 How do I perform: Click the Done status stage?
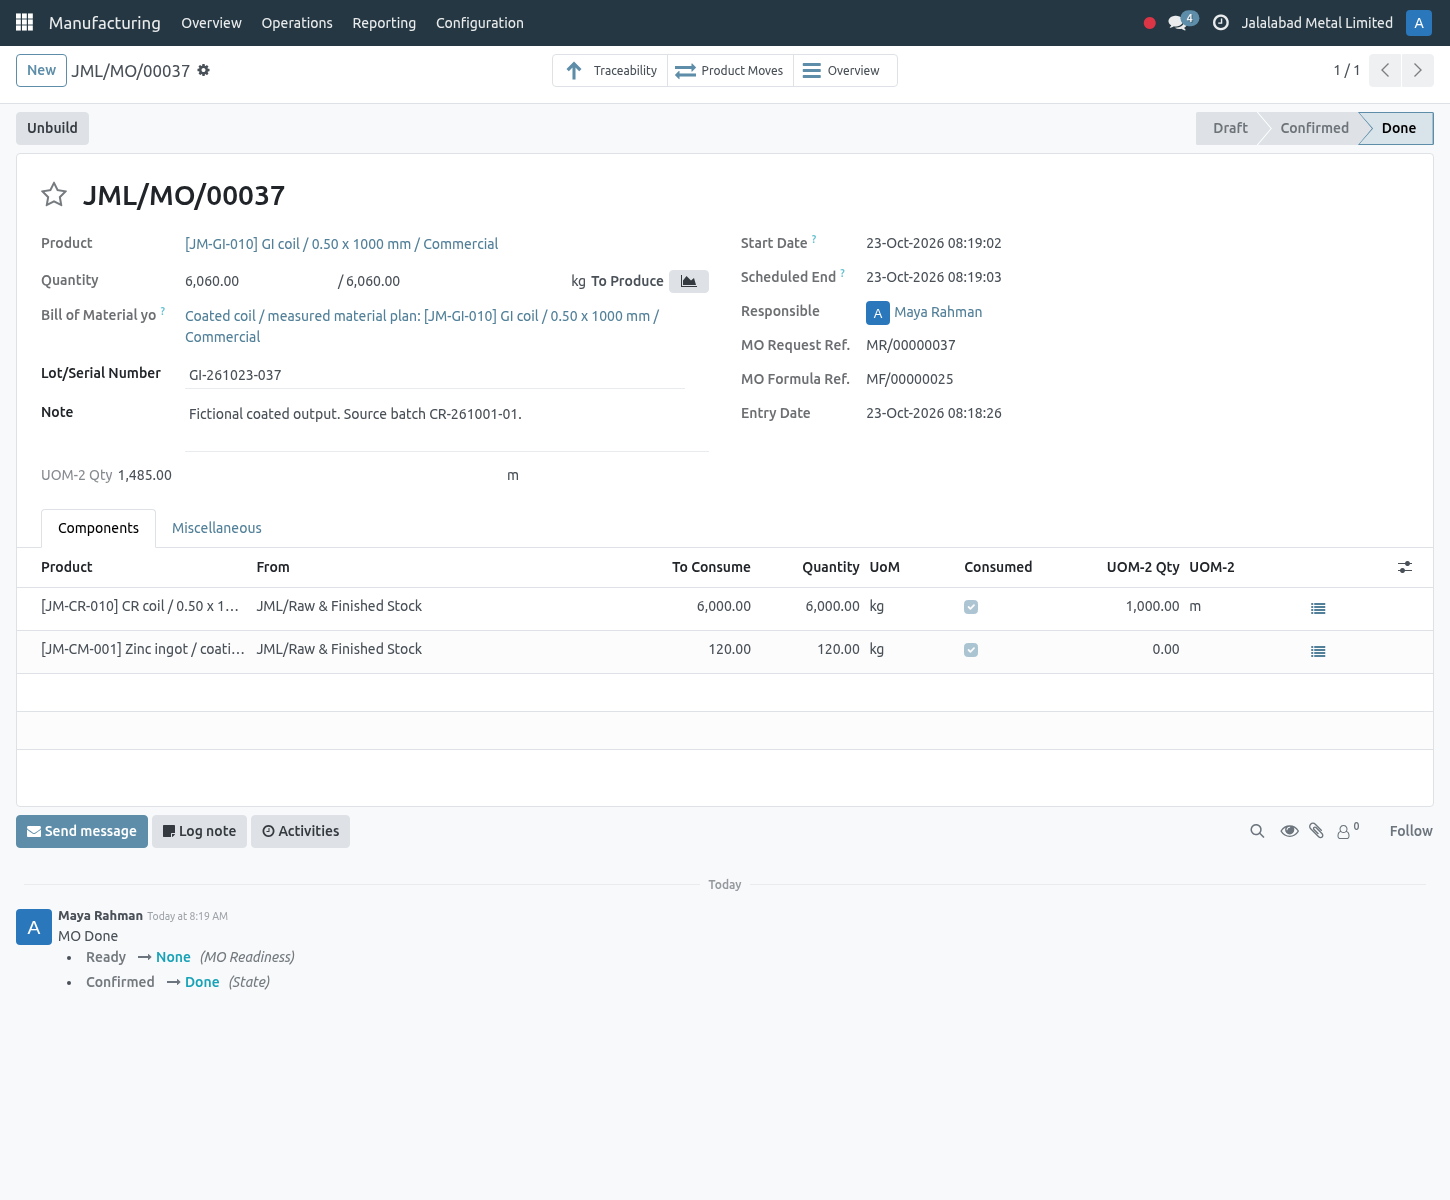click(1398, 128)
